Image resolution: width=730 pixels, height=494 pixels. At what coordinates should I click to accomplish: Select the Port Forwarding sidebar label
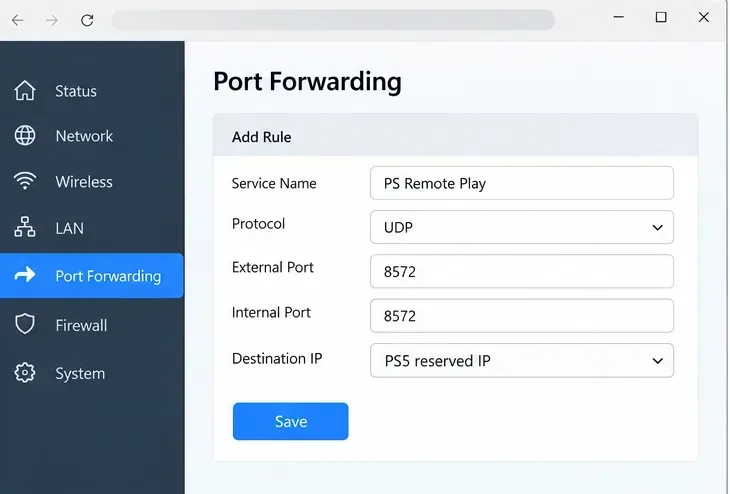tap(108, 276)
